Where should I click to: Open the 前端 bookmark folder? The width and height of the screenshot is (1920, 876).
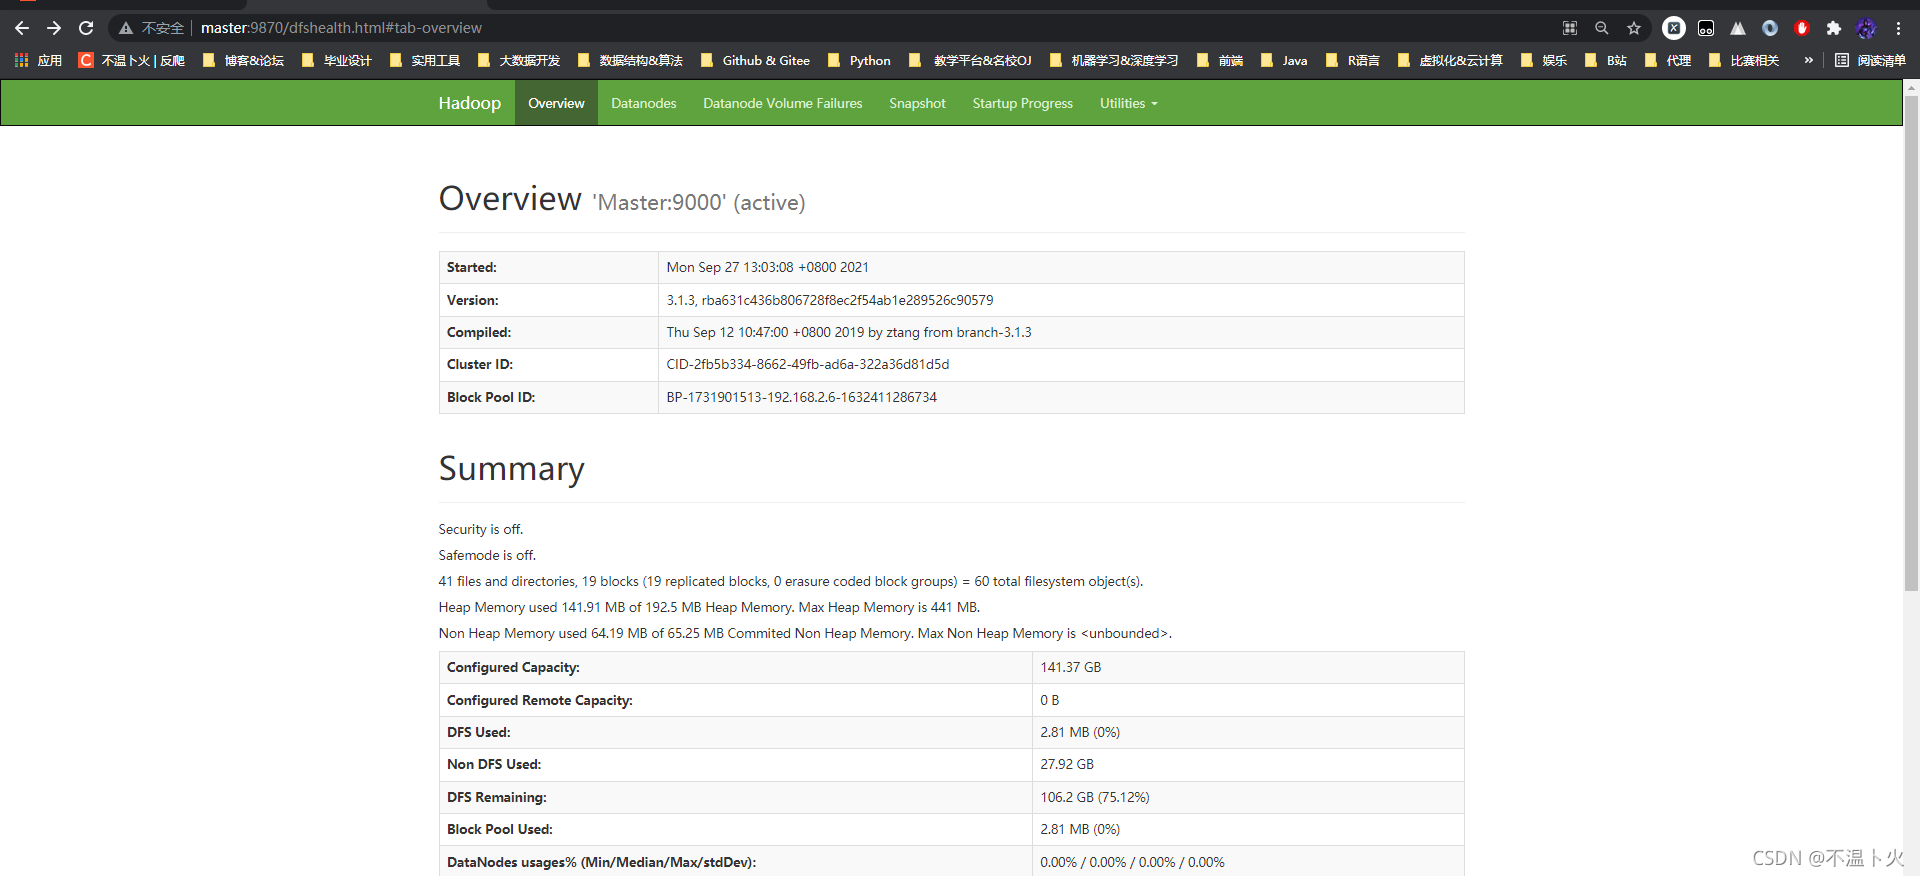pos(1220,61)
